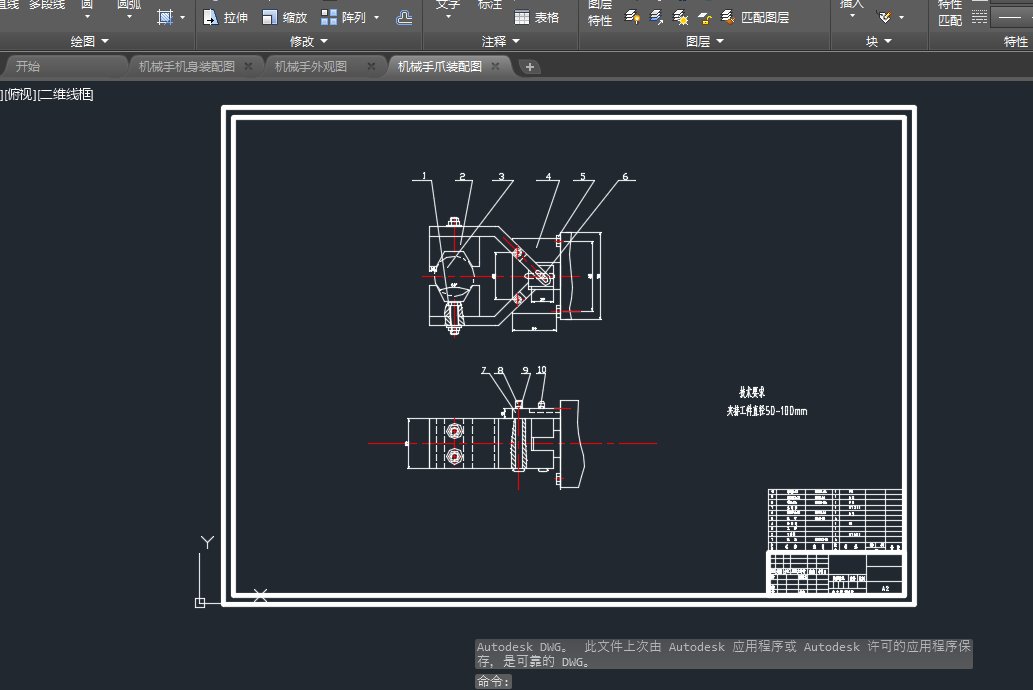Click part balloon number 1
The height and width of the screenshot is (690, 1033).
(424, 176)
